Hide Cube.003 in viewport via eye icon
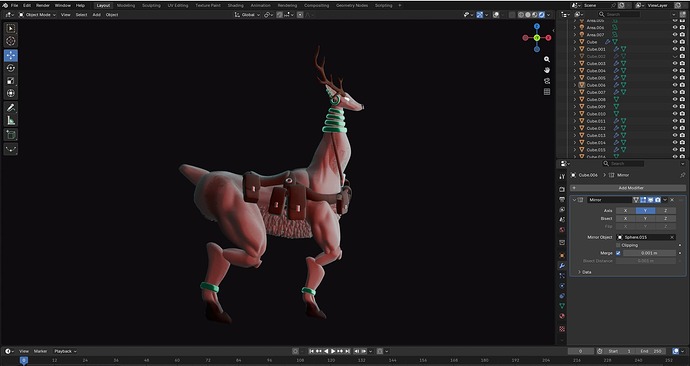Viewport: 690px width, 366px height. 675,63
